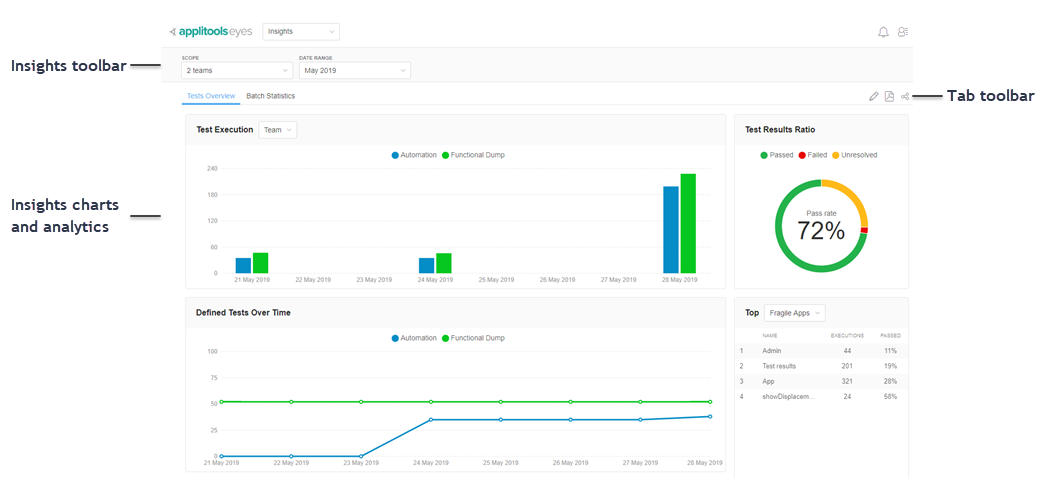Switch to the Batch Statistics tab
The height and width of the screenshot is (494, 1046).
point(270,96)
